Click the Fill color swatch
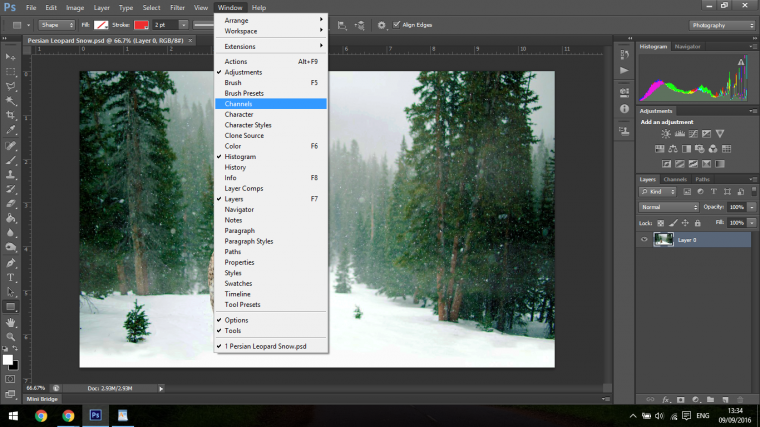Screen dimensions: 760x427 click(x=101, y=25)
